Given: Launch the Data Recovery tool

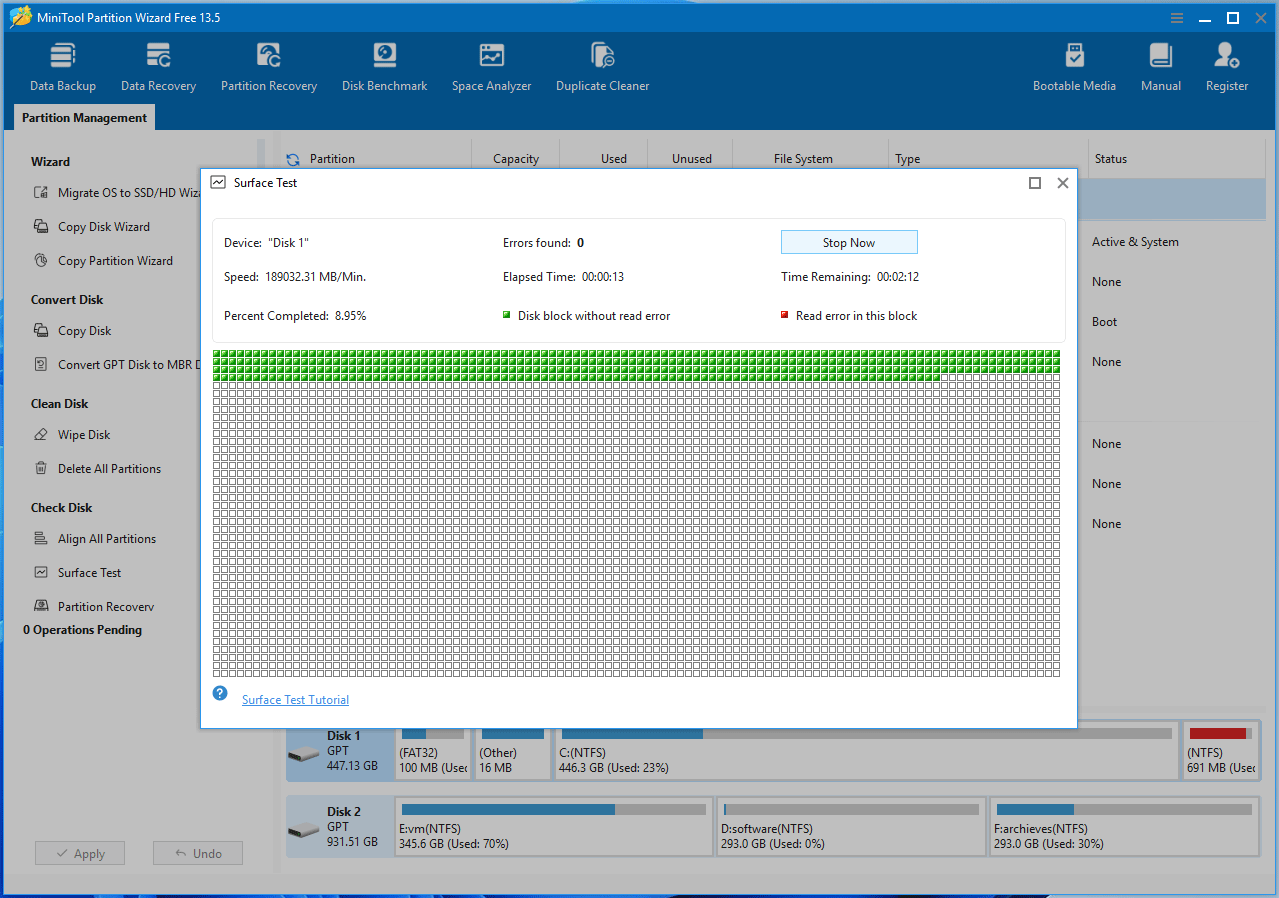Looking at the screenshot, I should [157, 65].
